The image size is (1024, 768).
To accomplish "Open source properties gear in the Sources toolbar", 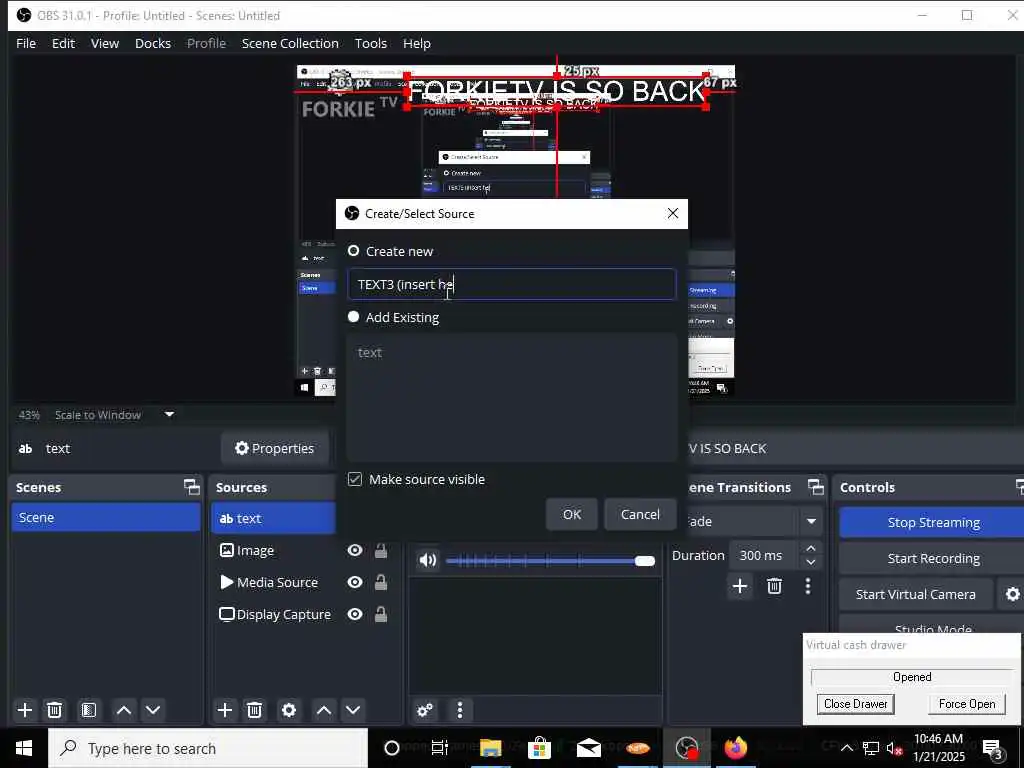I will click(x=289, y=710).
